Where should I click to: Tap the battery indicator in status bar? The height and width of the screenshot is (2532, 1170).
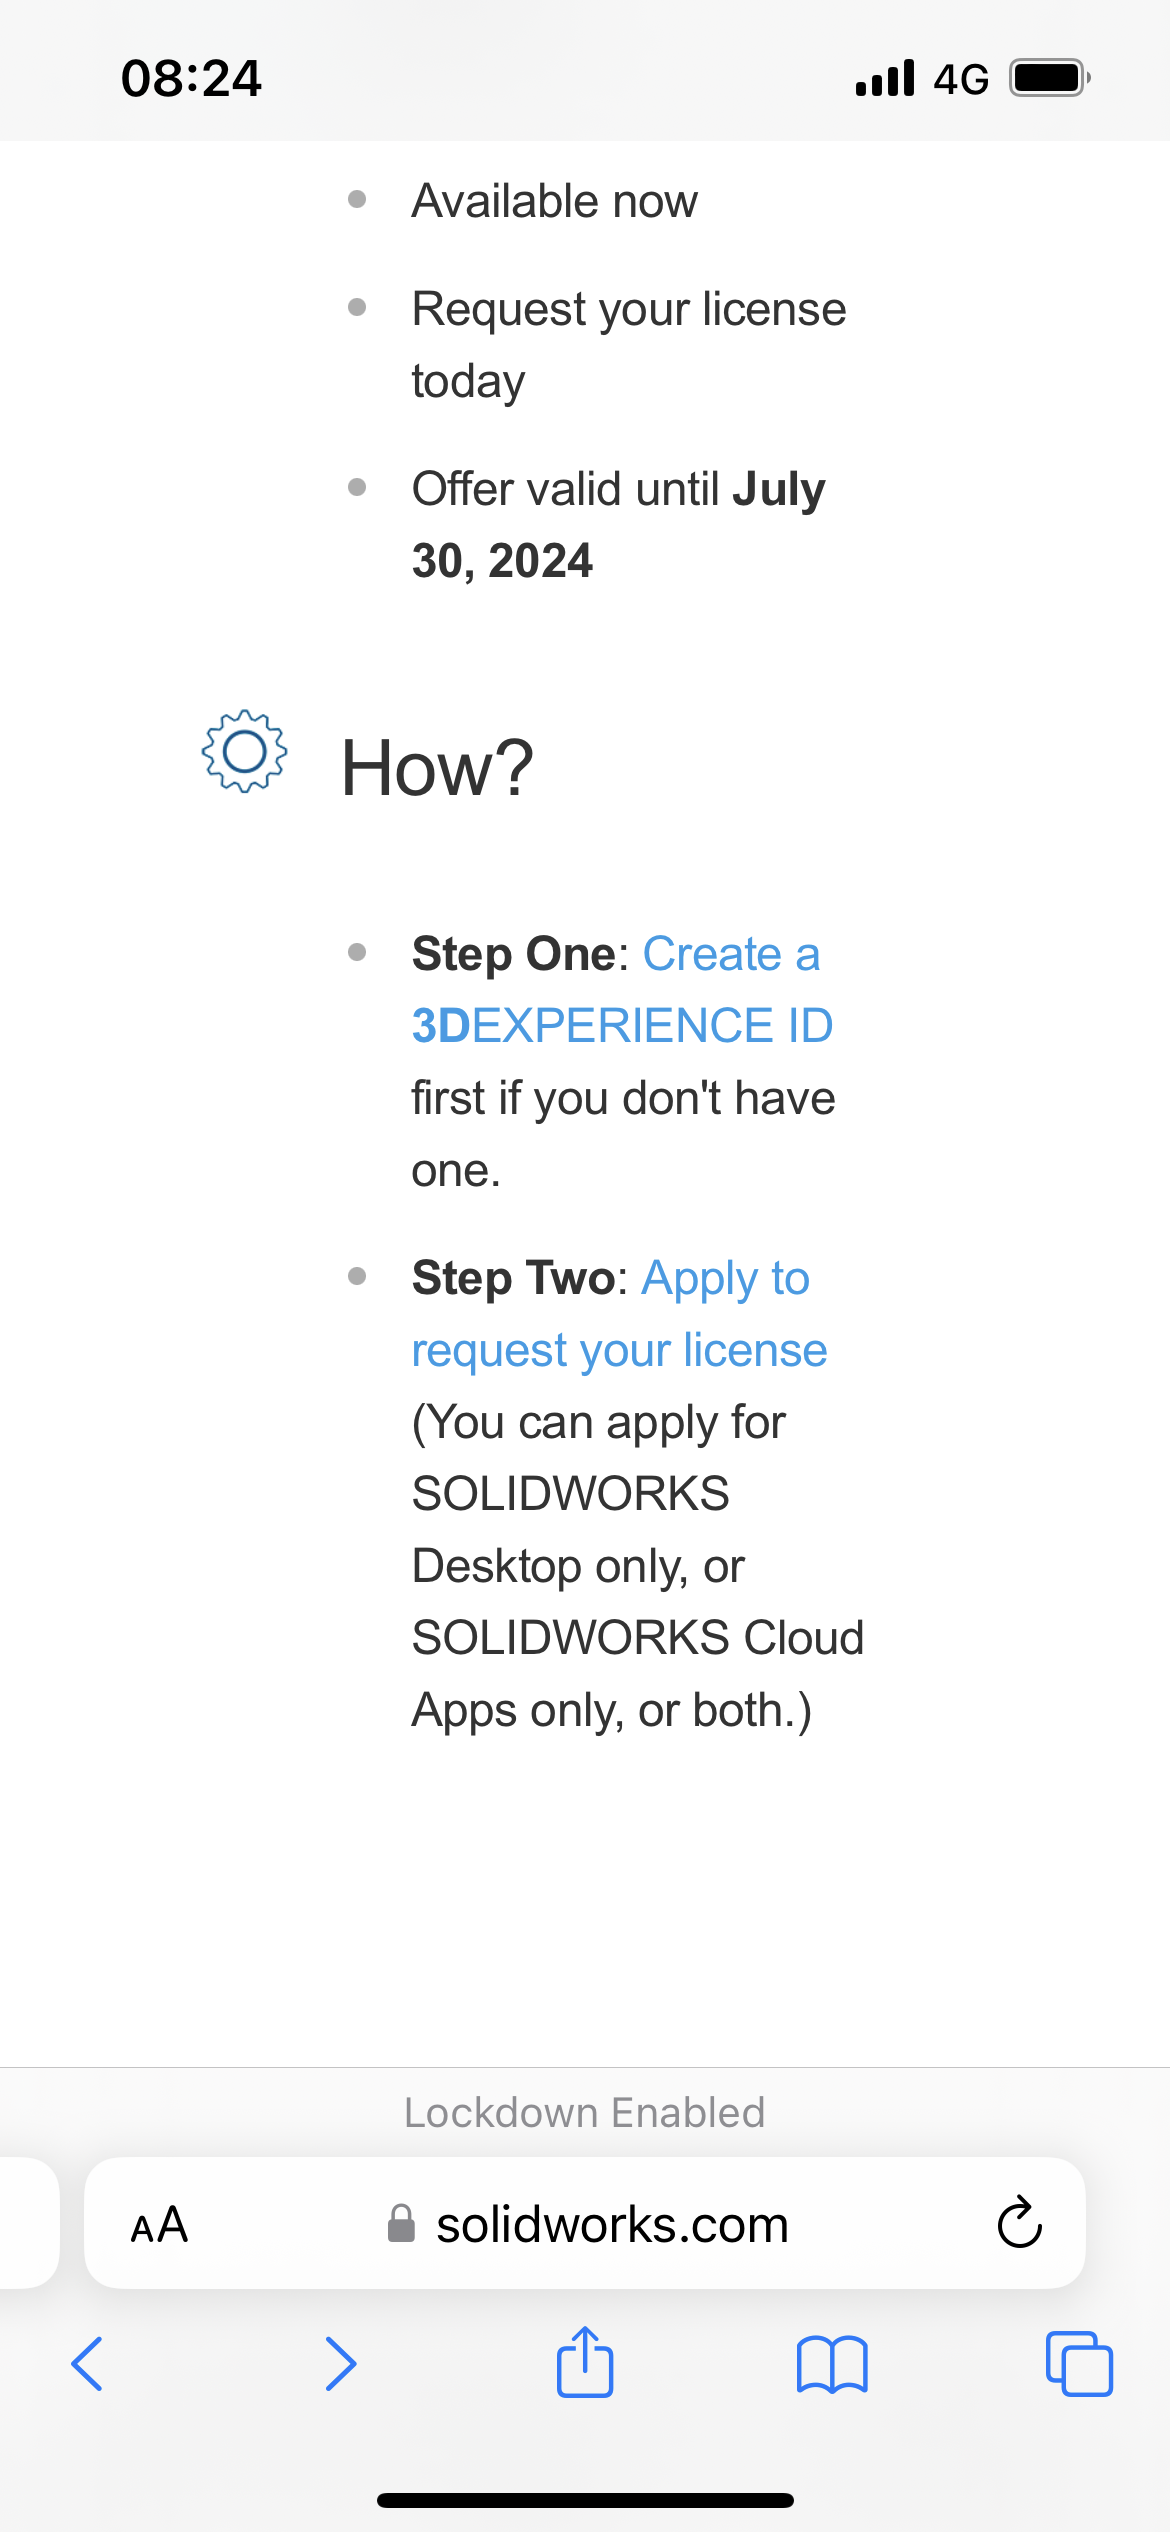1049,78
